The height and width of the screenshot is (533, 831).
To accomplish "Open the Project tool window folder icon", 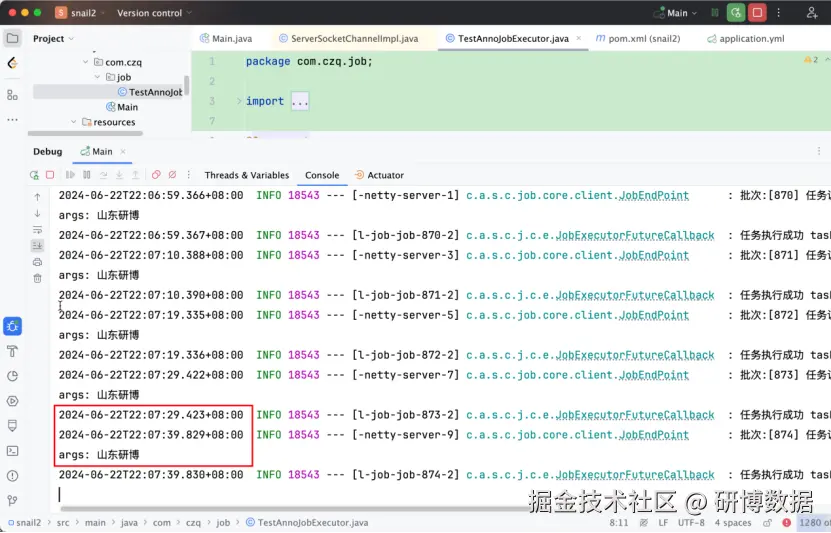I will (12, 38).
